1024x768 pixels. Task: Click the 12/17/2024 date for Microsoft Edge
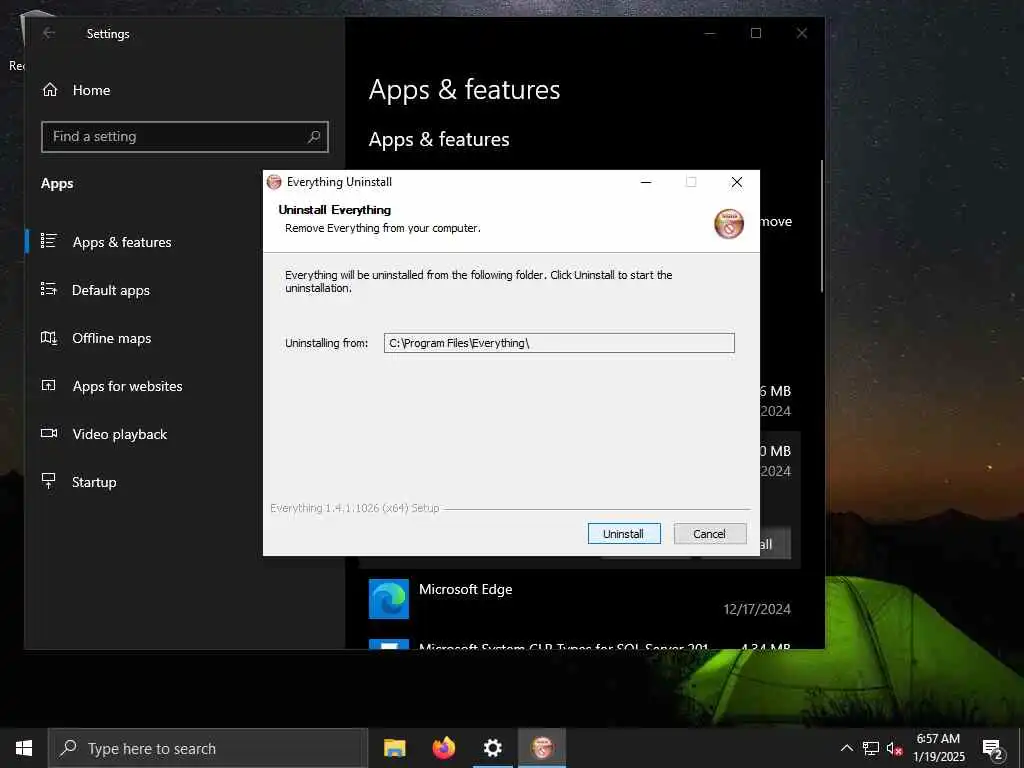757,609
